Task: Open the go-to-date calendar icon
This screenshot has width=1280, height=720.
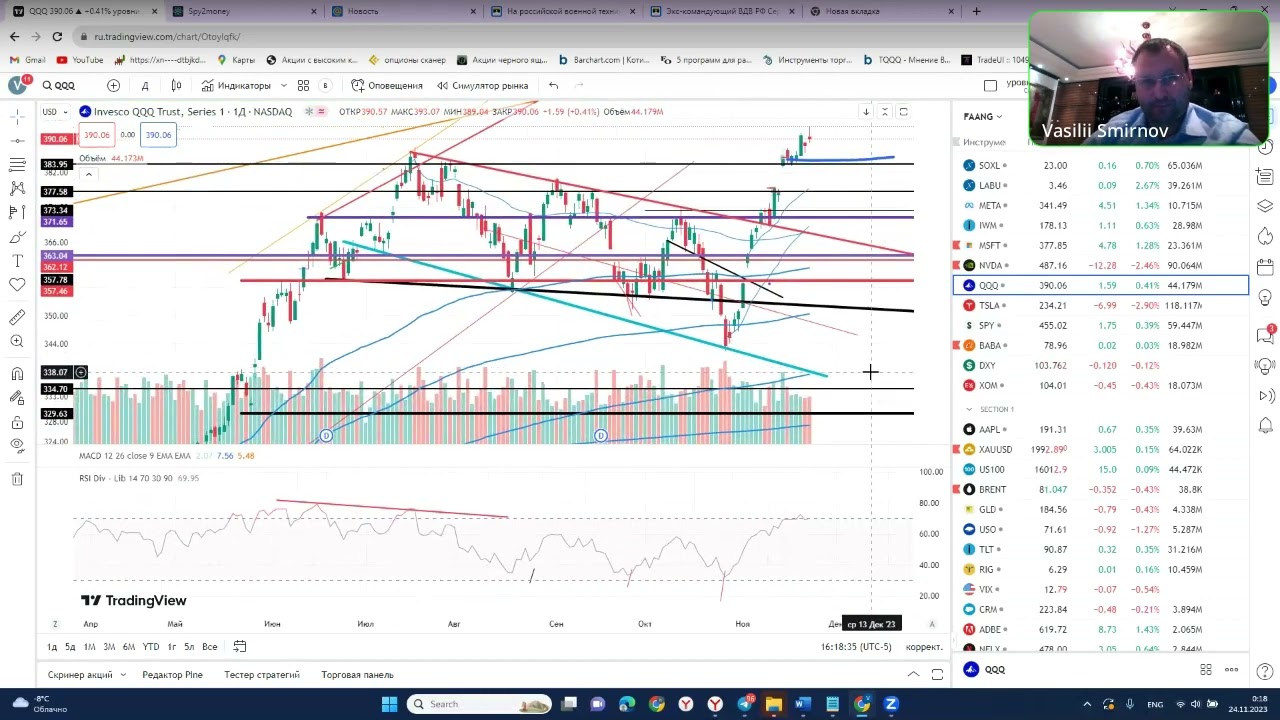Action: tap(240, 647)
